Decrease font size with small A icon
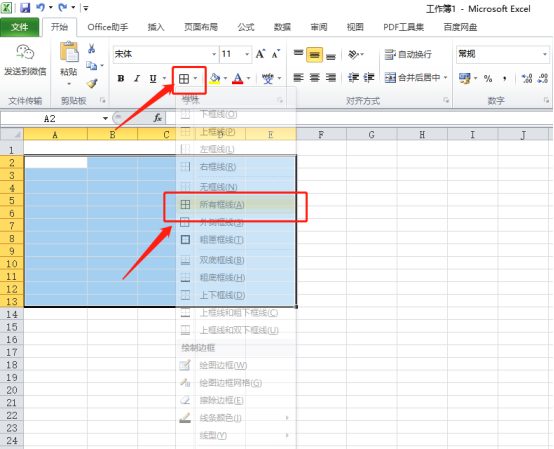Screen dimensions: 554x449 tap(276, 54)
